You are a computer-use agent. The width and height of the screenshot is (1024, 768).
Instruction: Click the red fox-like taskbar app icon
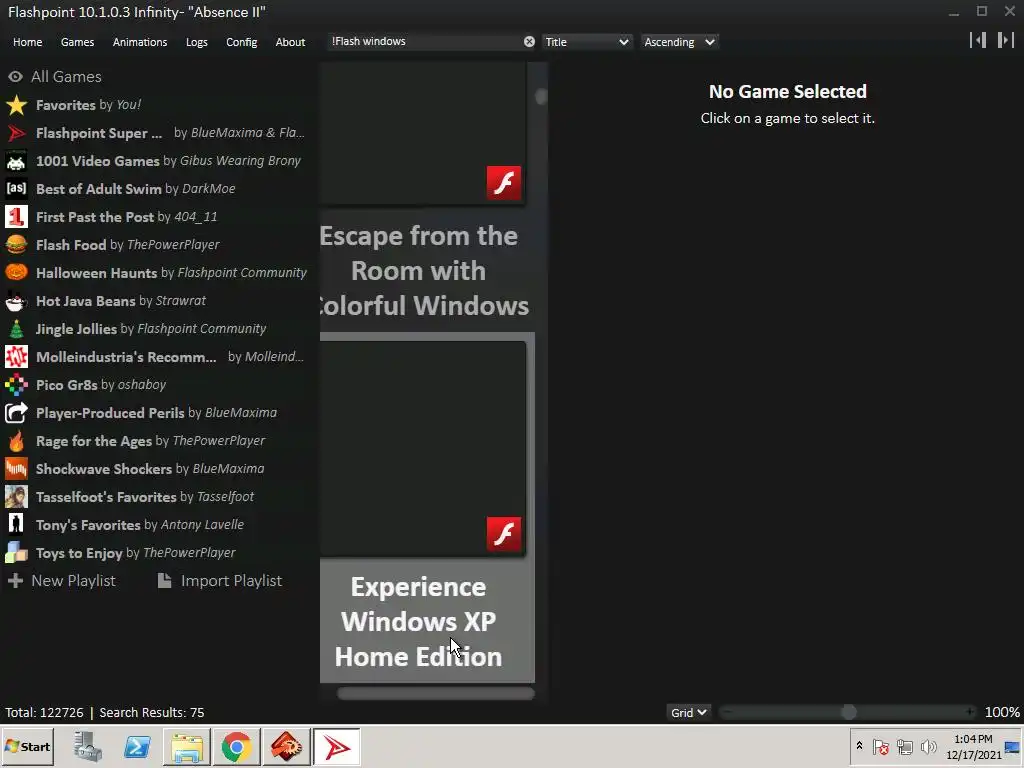(x=286, y=746)
